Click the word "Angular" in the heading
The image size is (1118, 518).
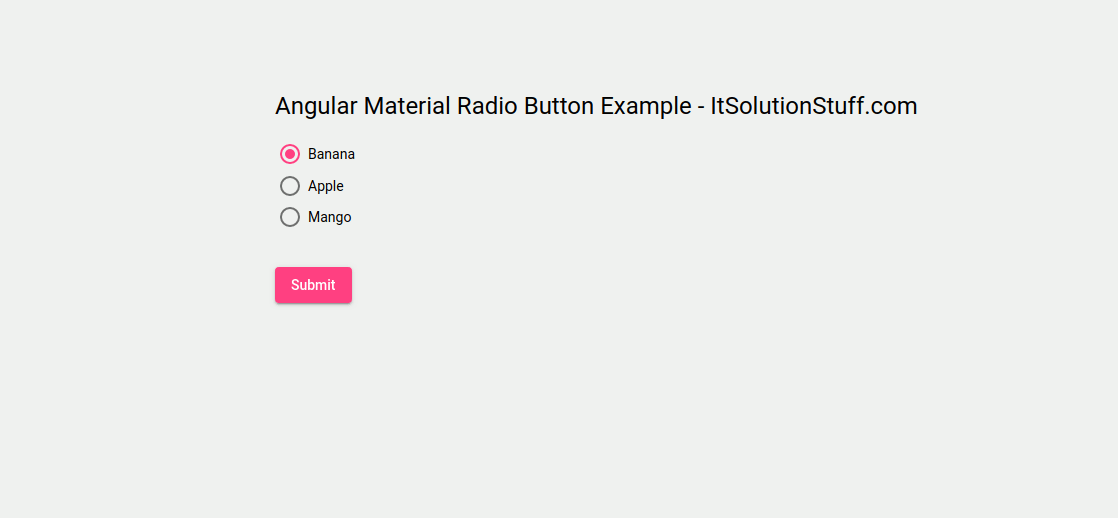click(x=316, y=106)
